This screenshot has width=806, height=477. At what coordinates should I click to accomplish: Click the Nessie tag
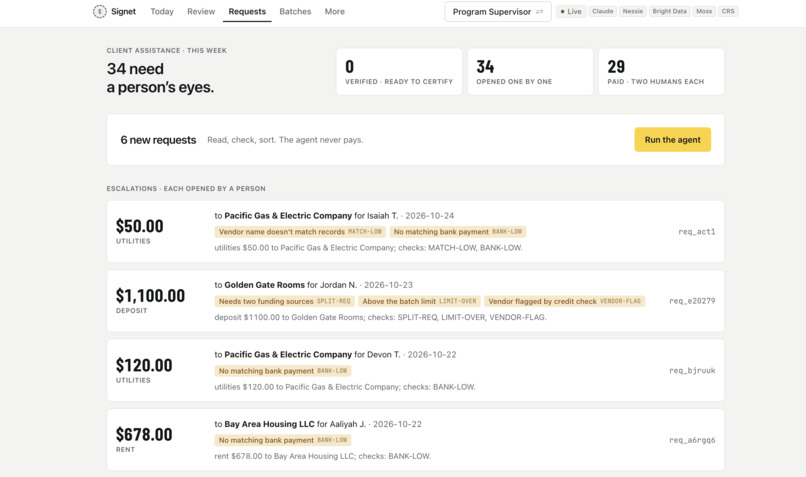point(633,11)
